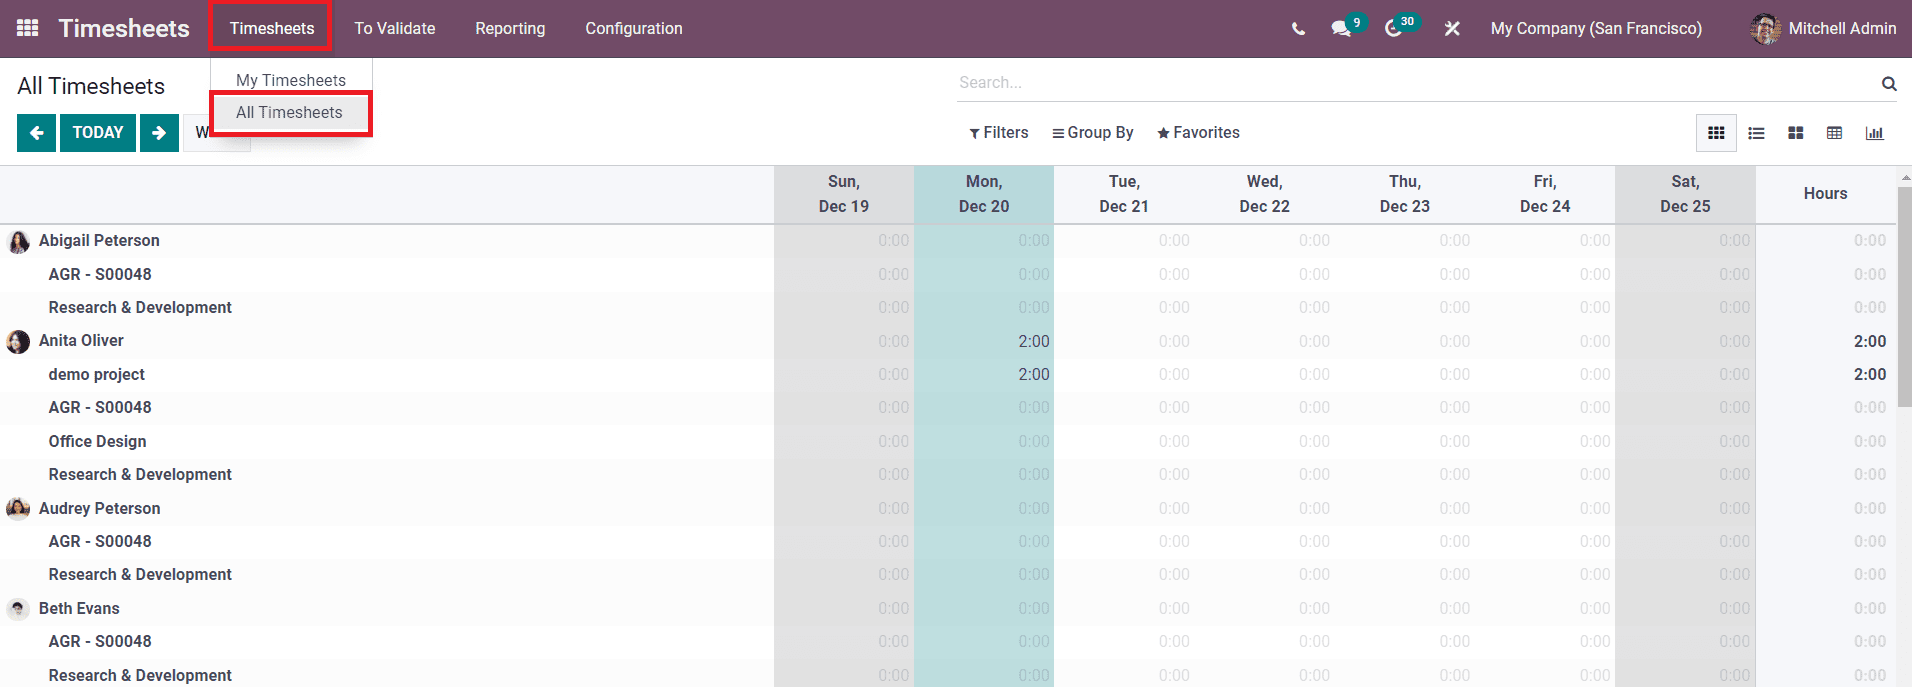The width and height of the screenshot is (1912, 687).
Task: Go to previous week arrow
Action: point(36,133)
